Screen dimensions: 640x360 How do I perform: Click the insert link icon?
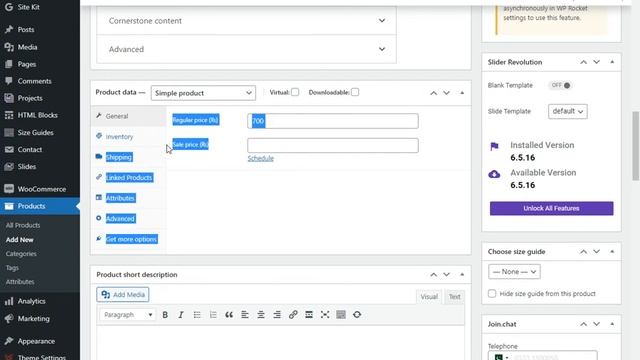293,315
